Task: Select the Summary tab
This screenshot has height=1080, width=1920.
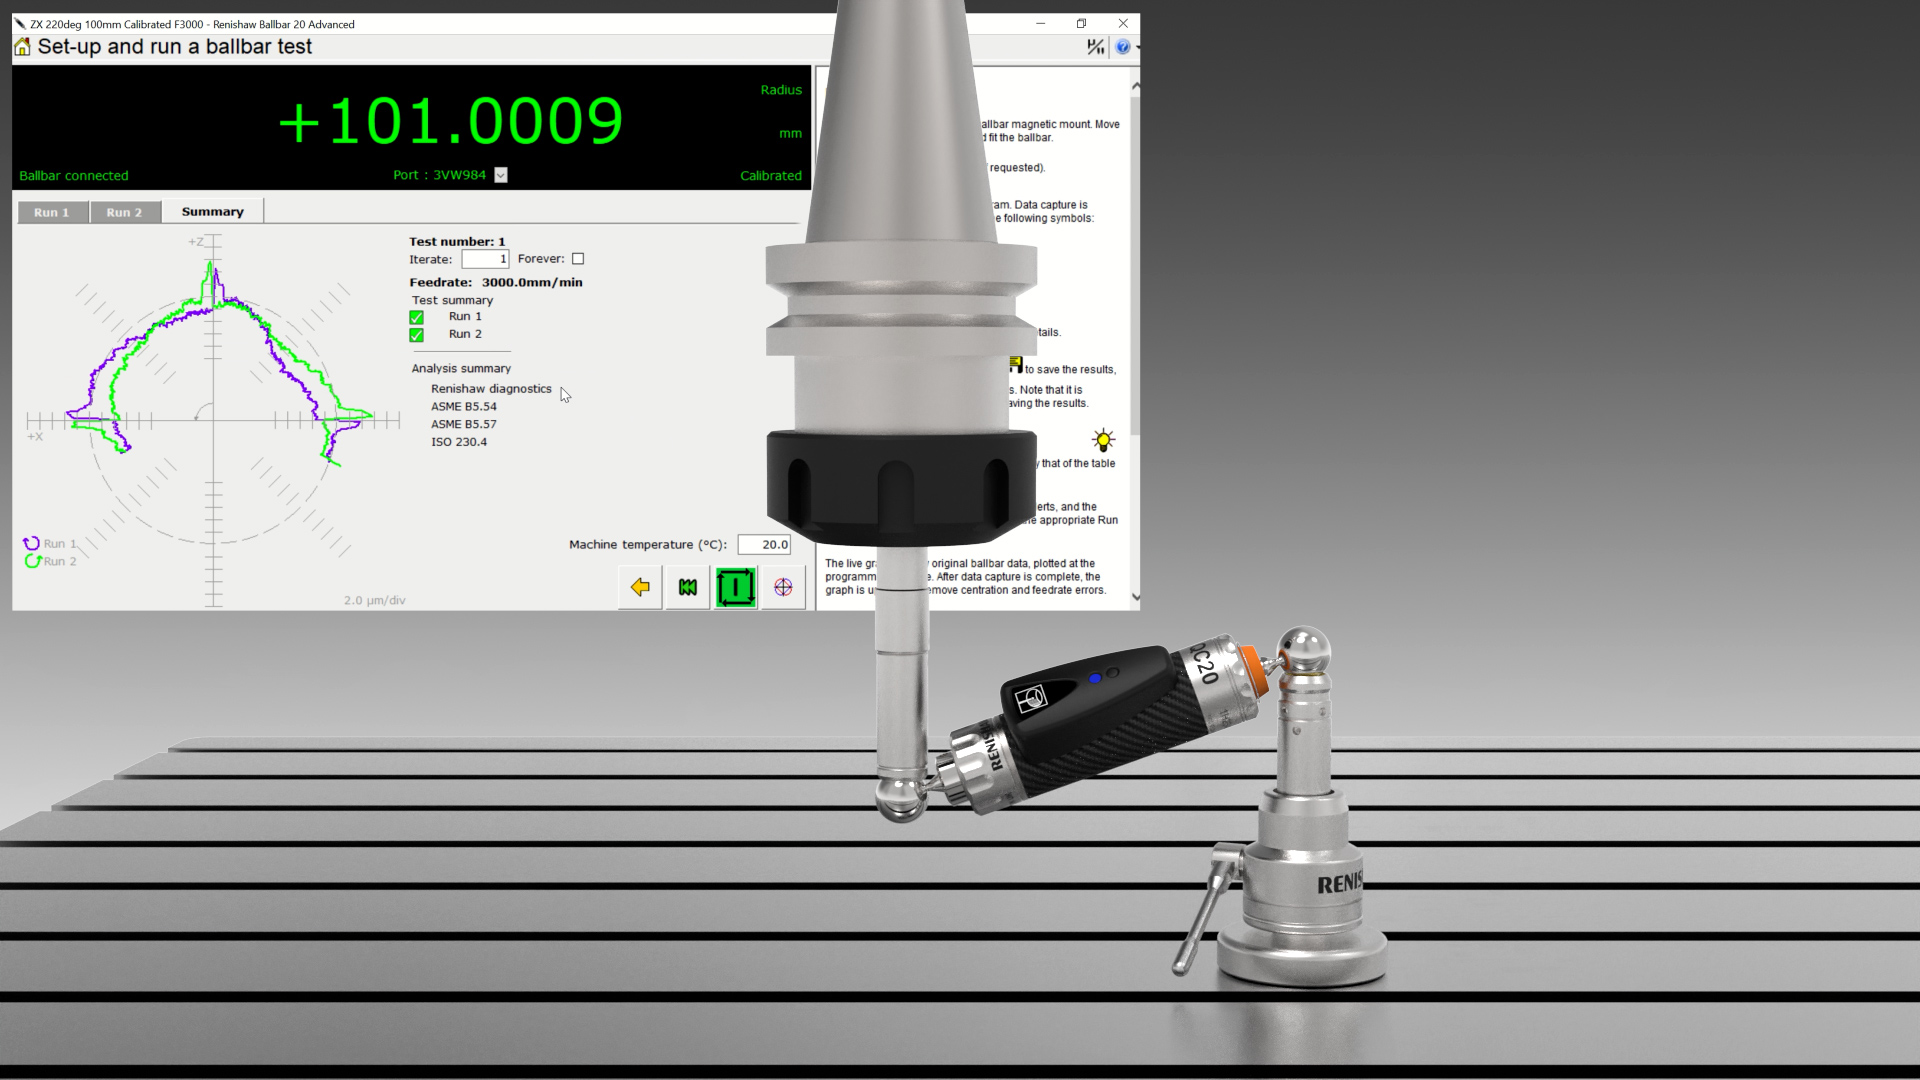Action: [x=213, y=211]
